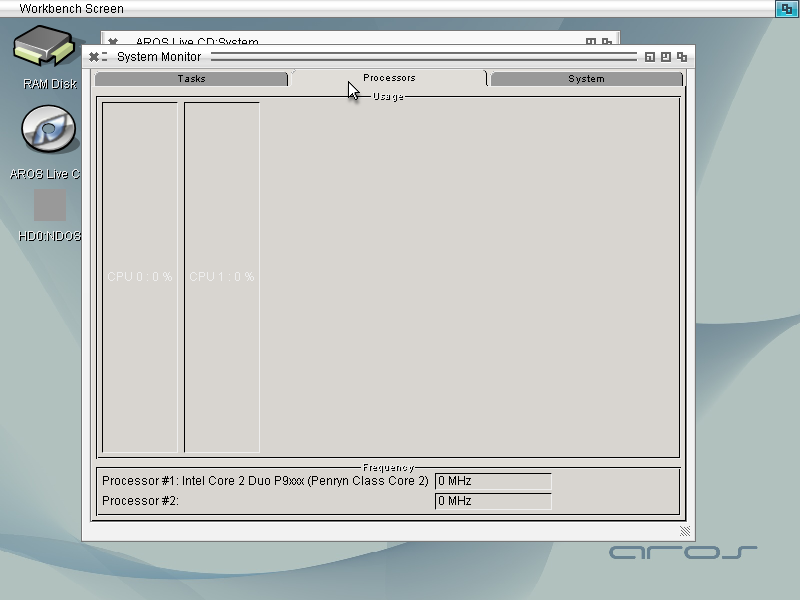Click the CPU 0 usage gauge
800x600 pixels.
140,277
